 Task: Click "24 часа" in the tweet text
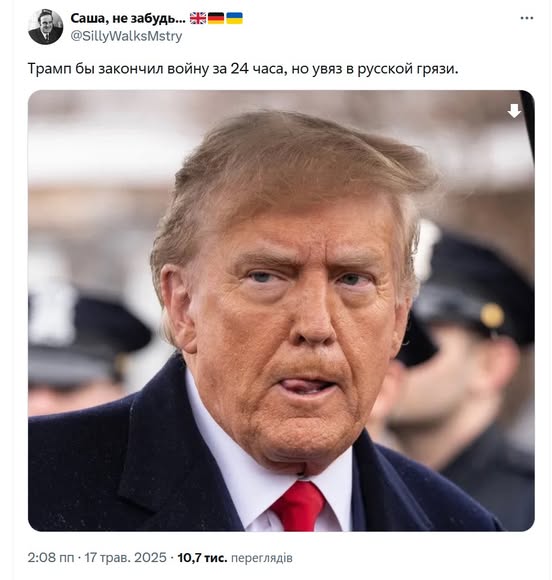256,69
